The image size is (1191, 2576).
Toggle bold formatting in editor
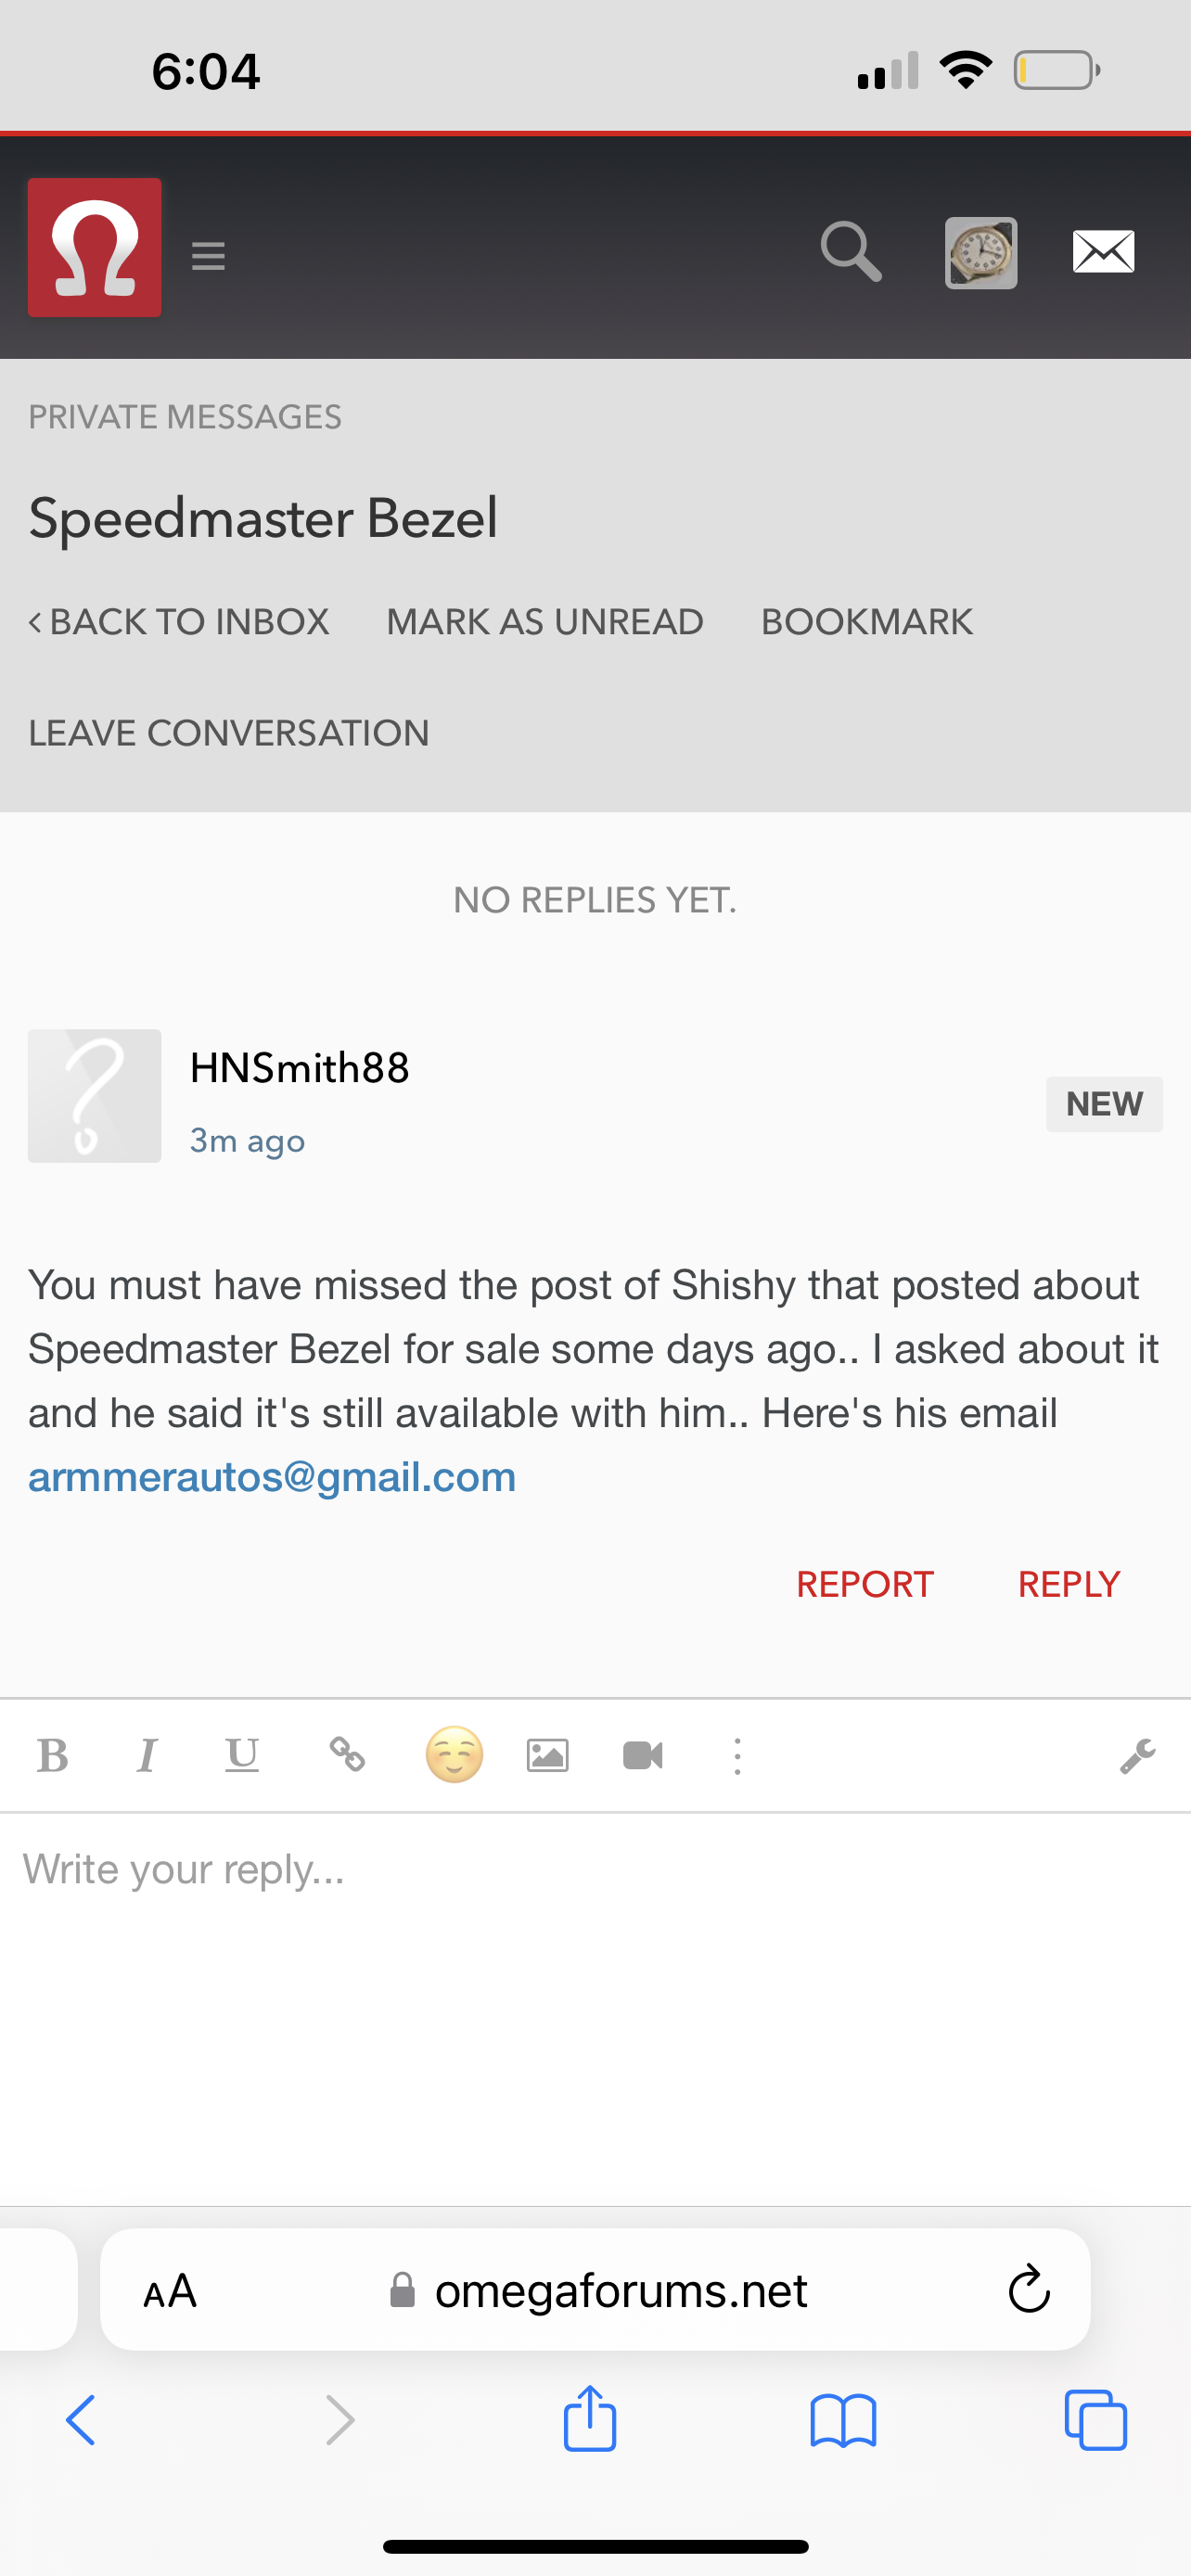(53, 1755)
